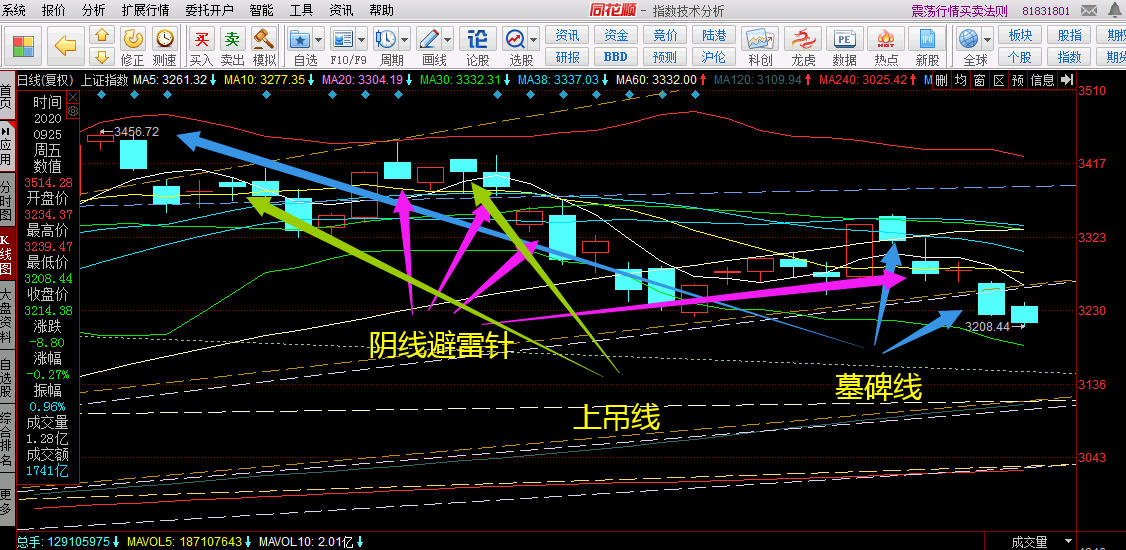Click the 龙虎 dragon icon
The width and height of the screenshot is (1126, 550).
coord(803,41)
